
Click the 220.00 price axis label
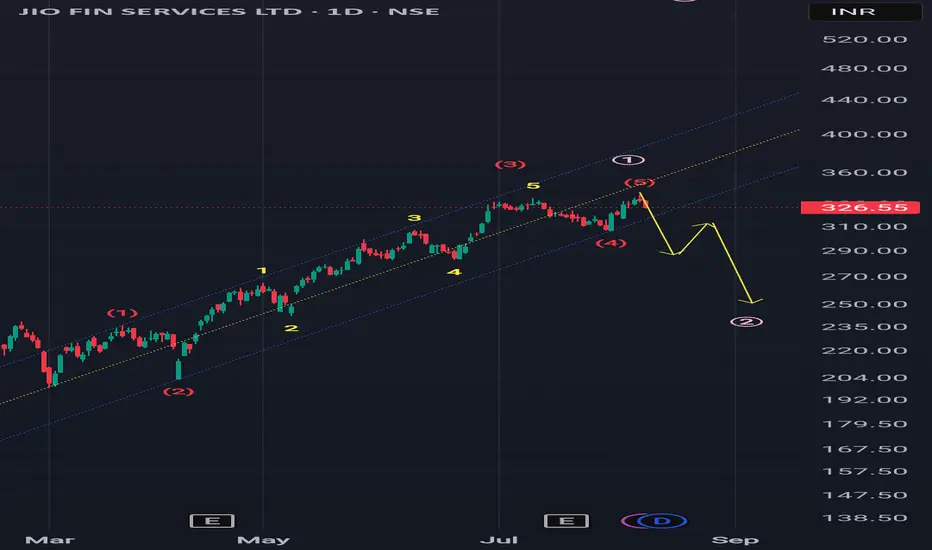[864, 351]
